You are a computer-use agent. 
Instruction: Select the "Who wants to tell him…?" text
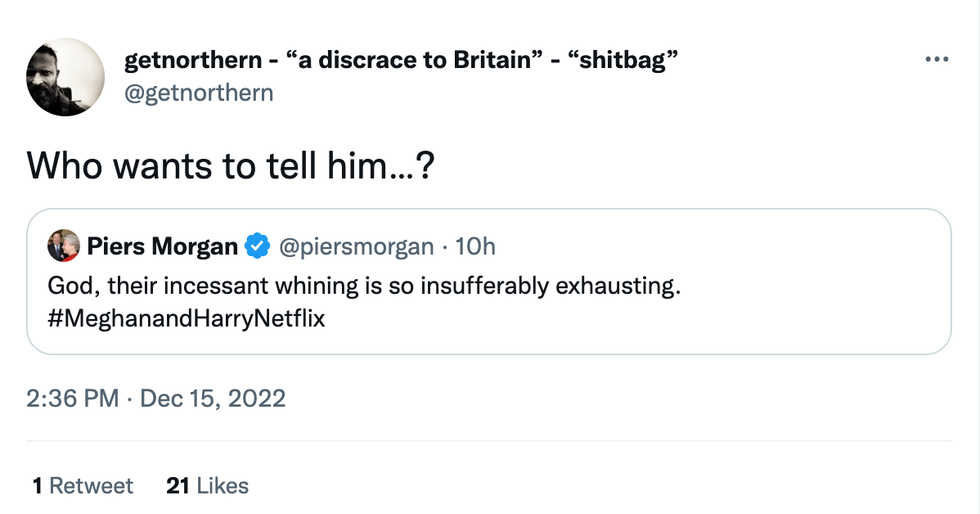[x=229, y=165]
